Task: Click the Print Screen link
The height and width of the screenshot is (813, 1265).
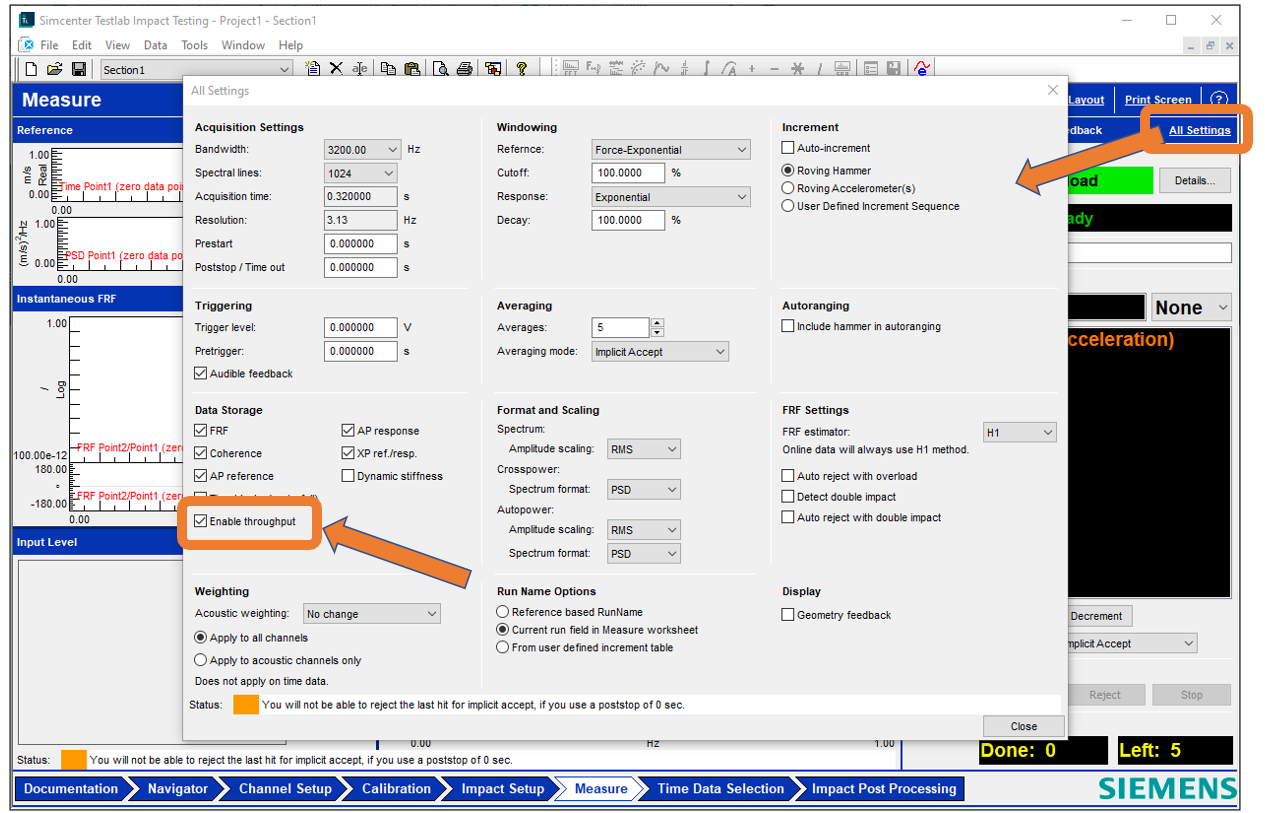Action: [x=1157, y=100]
